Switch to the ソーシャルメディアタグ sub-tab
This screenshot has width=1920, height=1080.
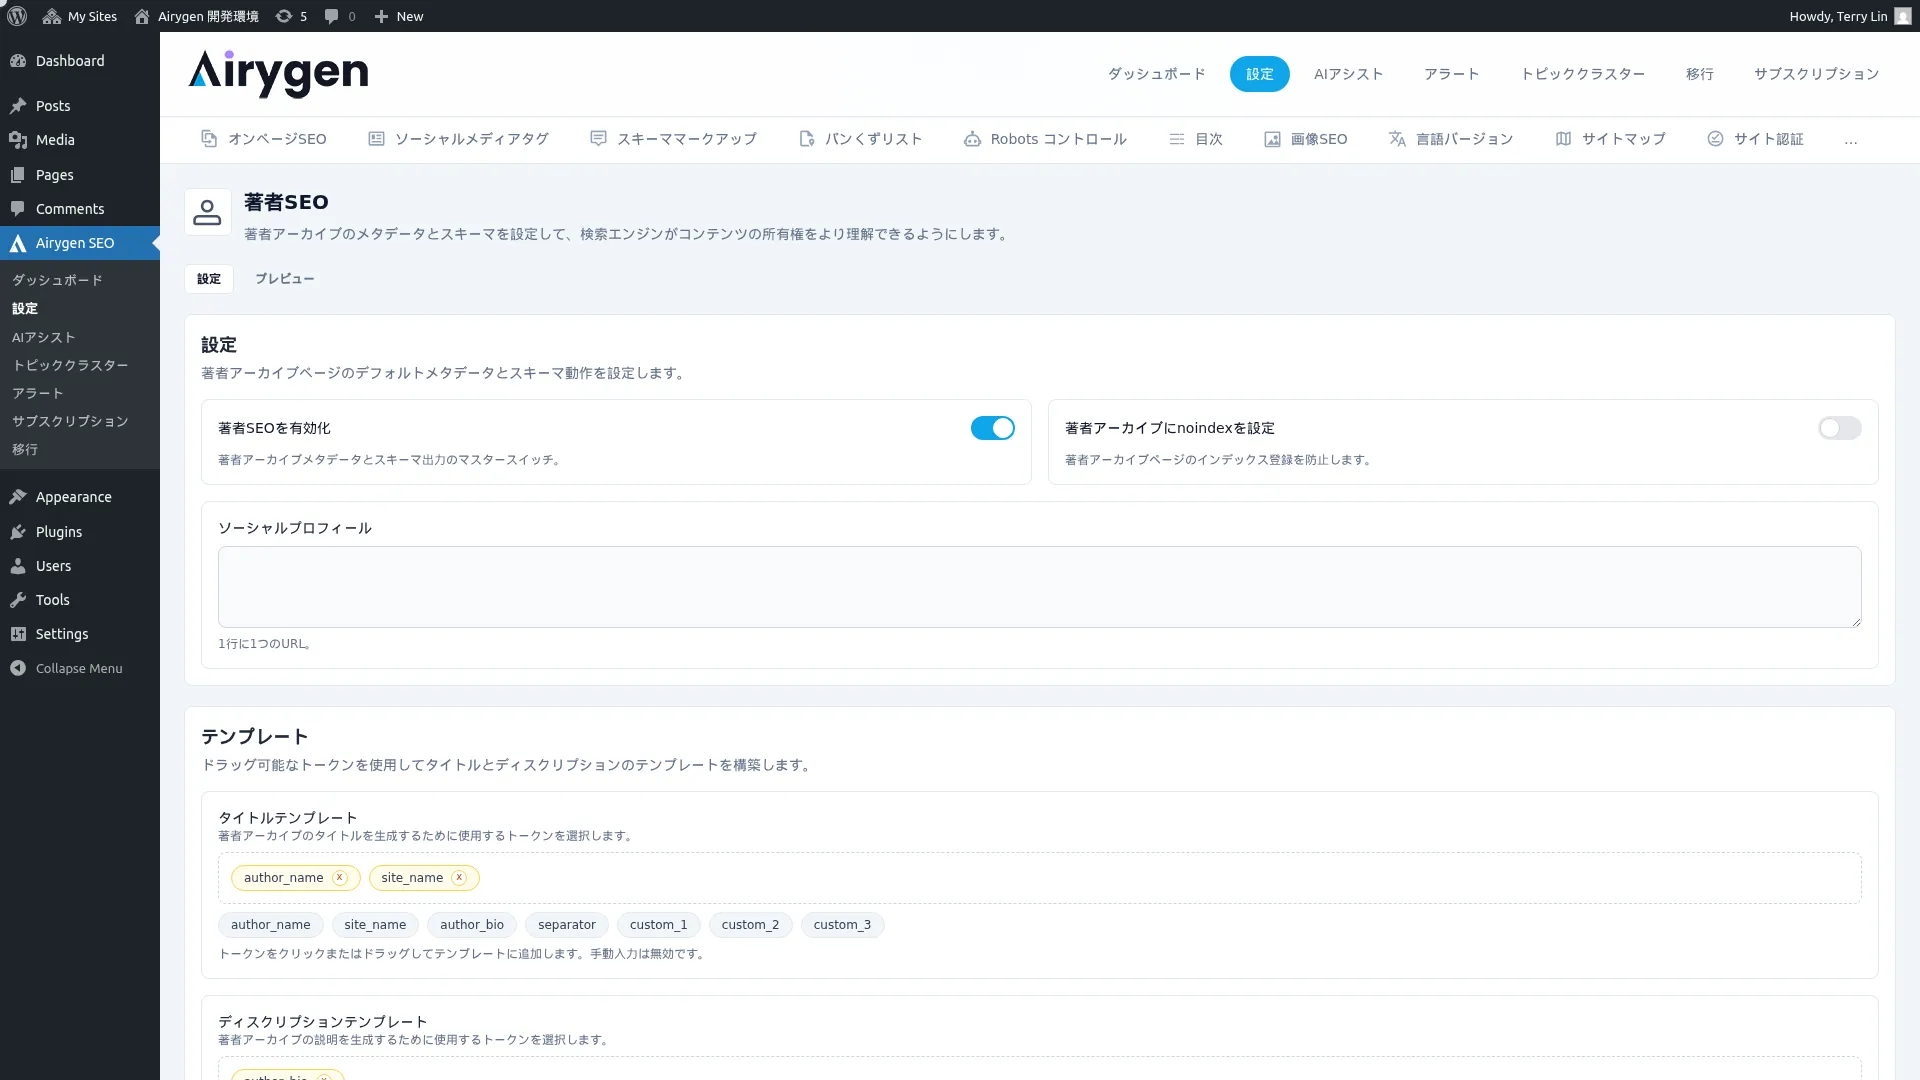click(x=459, y=139)
